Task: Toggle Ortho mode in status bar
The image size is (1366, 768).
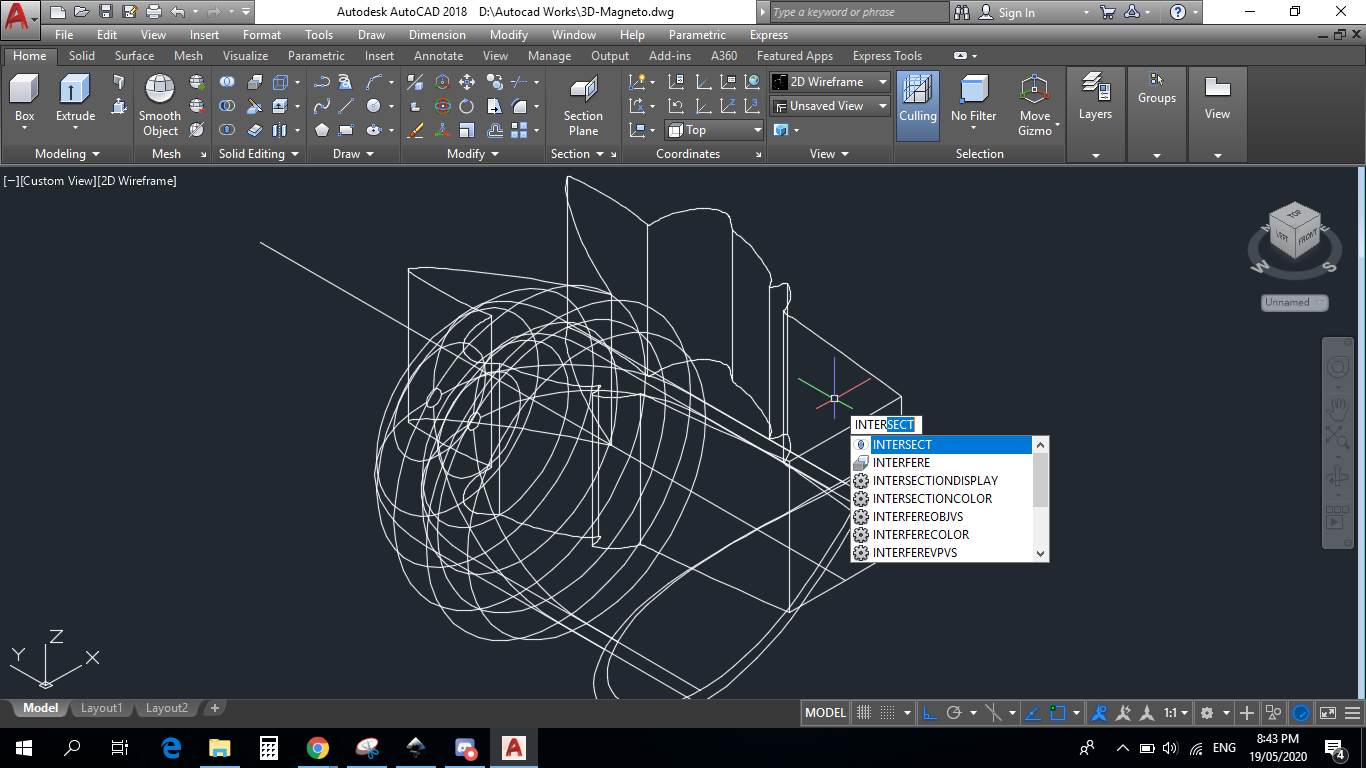Action: point(929,713)
